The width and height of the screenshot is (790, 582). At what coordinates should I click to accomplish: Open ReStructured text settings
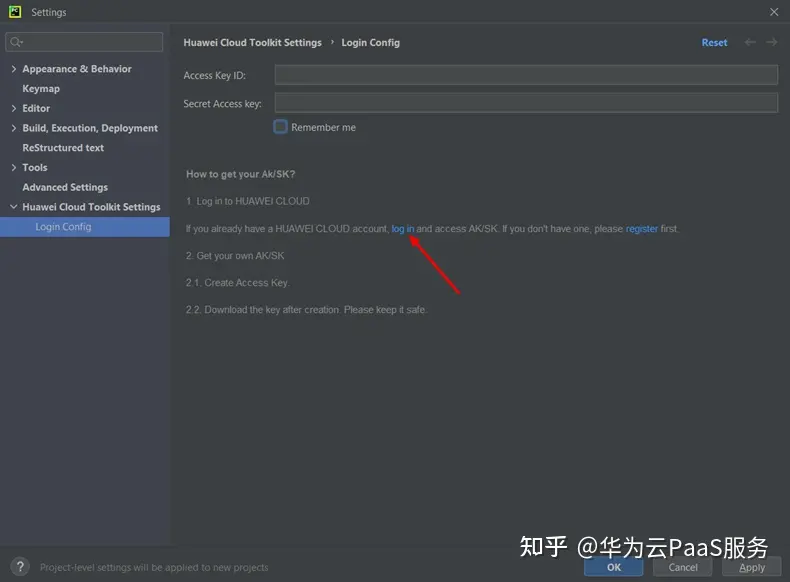pyautogui.click(x=63, y=148)
